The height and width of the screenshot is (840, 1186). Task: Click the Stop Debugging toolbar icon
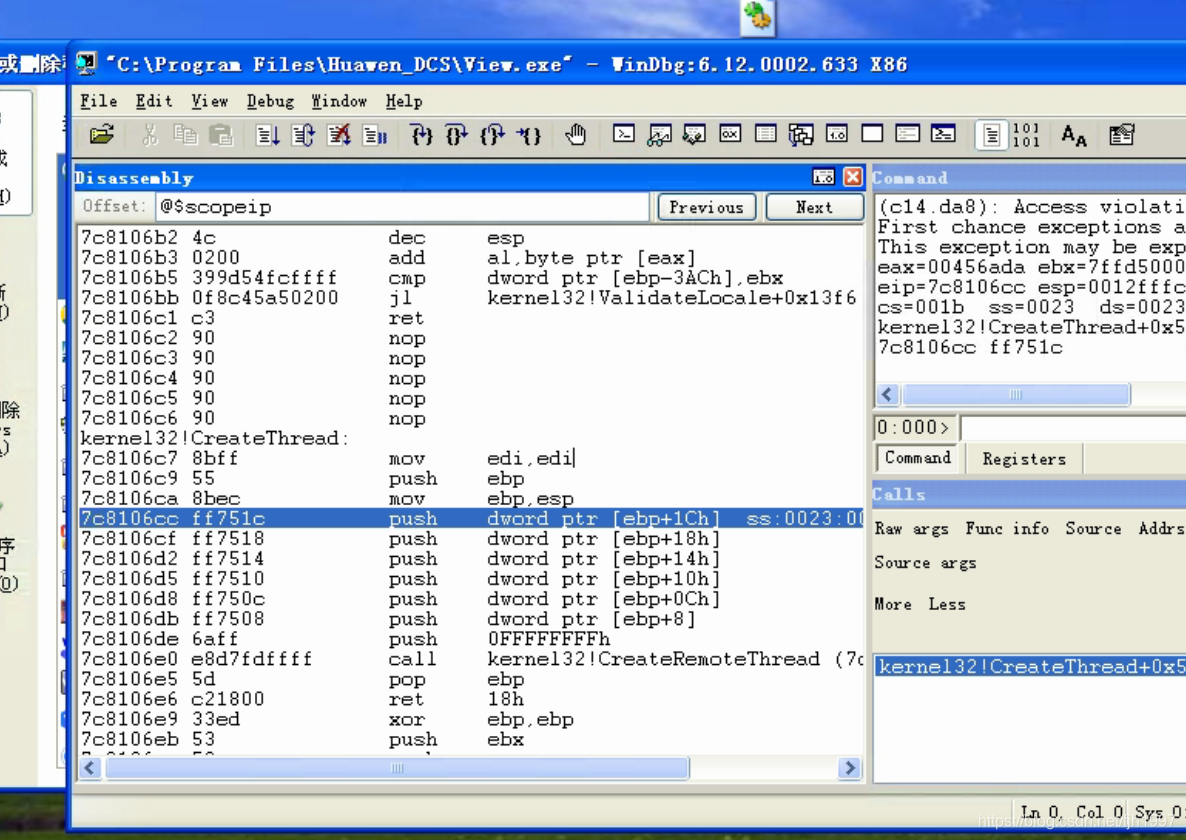click(x=339, y=135)
